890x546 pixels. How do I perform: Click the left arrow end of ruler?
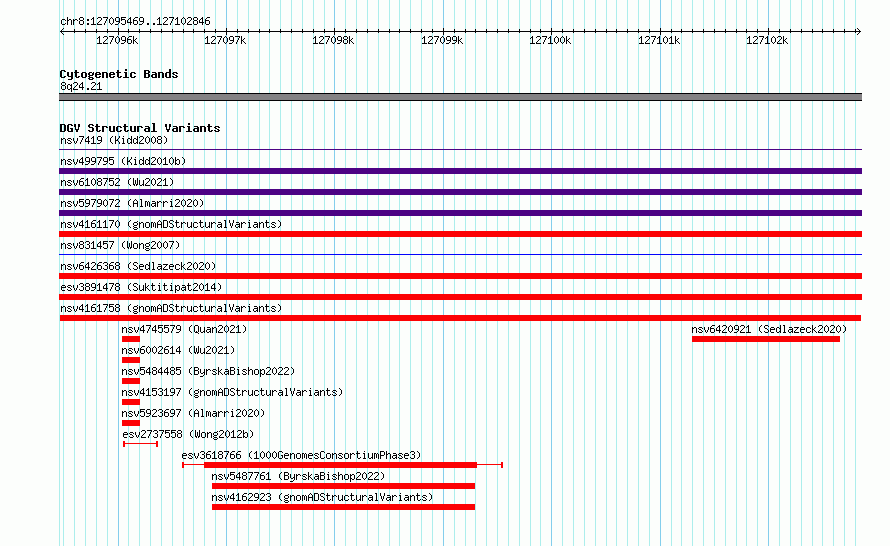pos(62,31)
